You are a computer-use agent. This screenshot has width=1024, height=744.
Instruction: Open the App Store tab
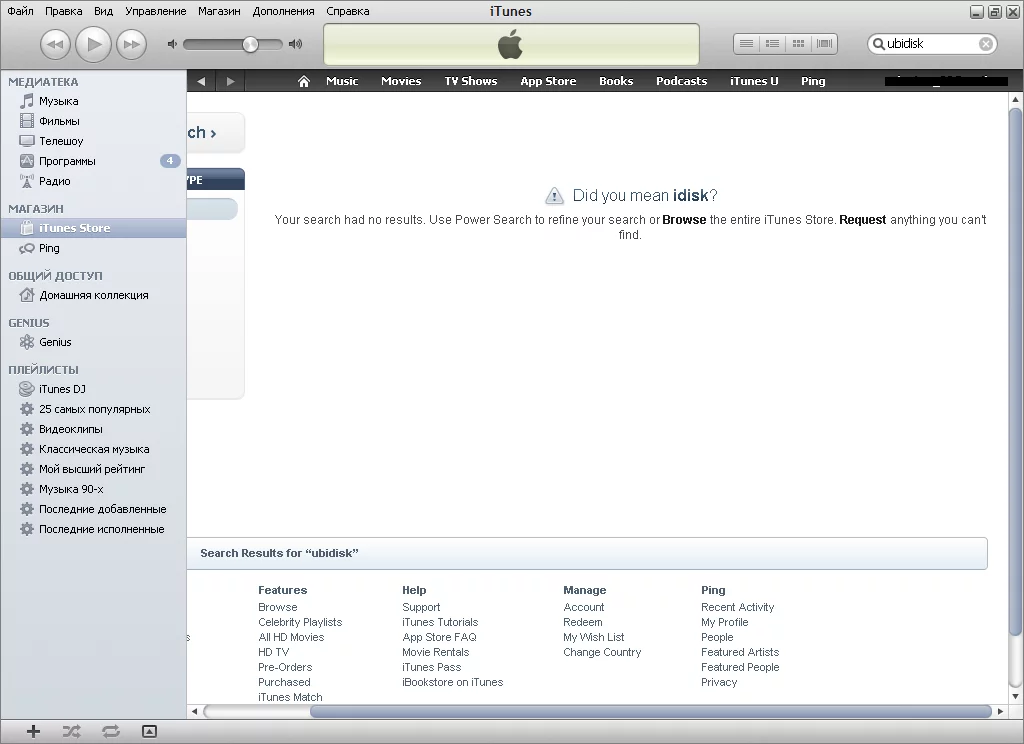click(548, 81)
